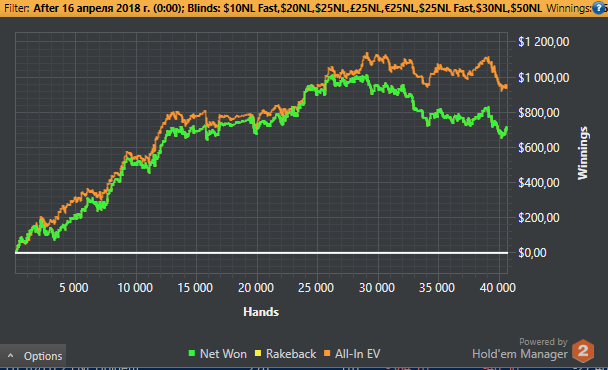Click the Powered by text
Image resolution: width=608 pixels, height=370 pixels.
coord(543,342)
